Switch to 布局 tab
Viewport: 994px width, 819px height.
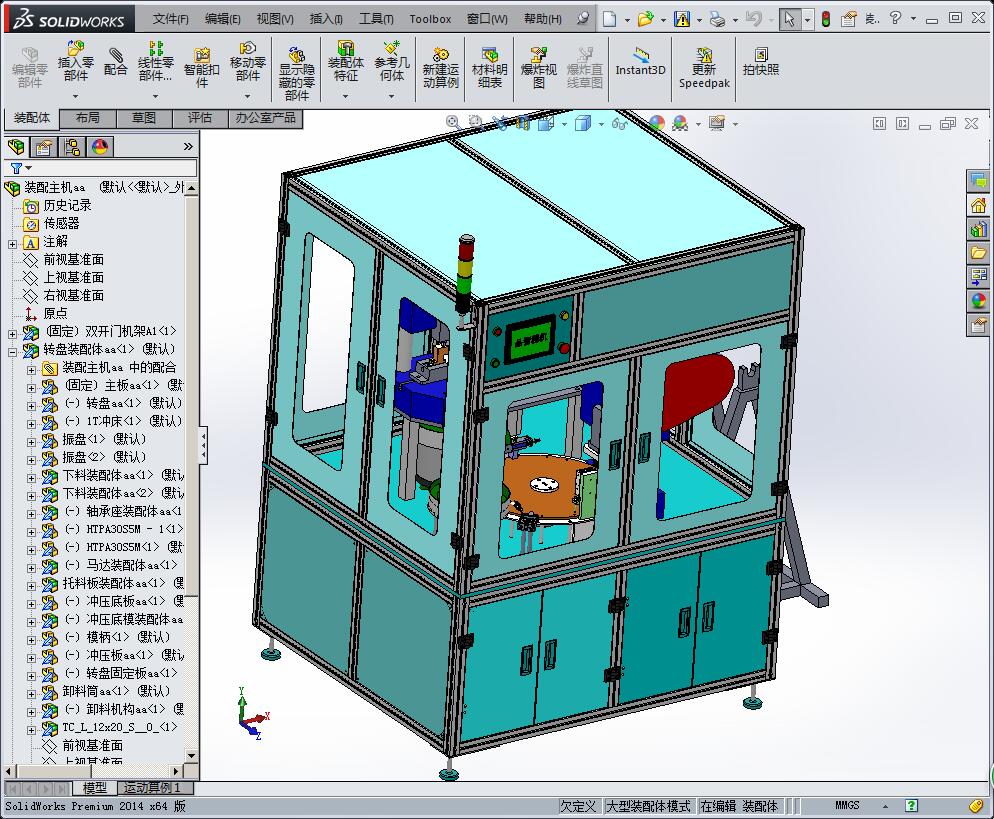click(87, 118)
